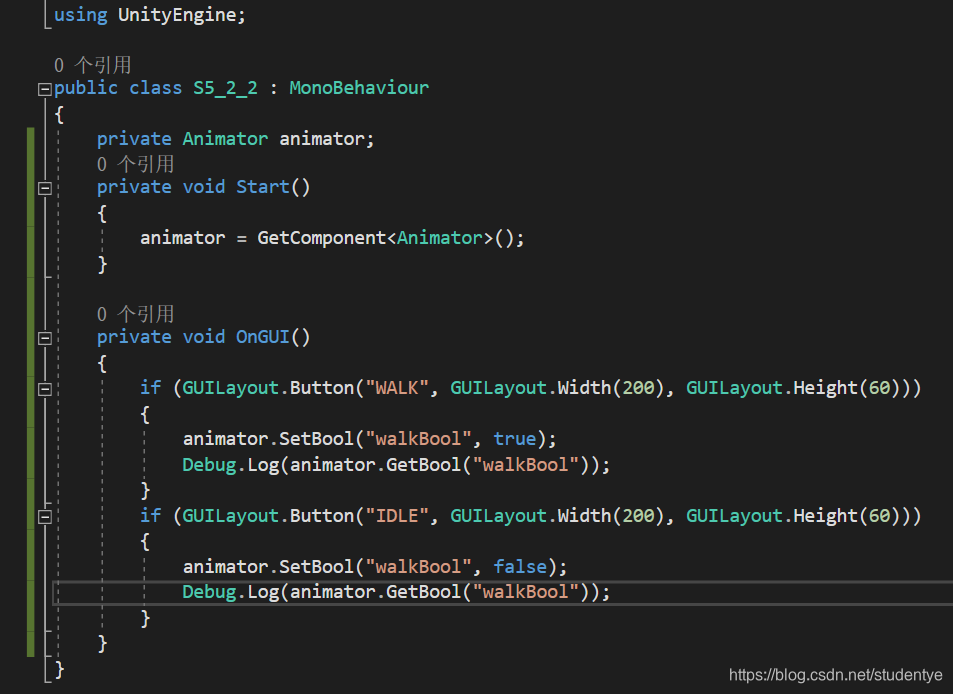Screen dimensions: 953x694
Task: Click UnityEngine in the using directive
Action: (177, 15)
